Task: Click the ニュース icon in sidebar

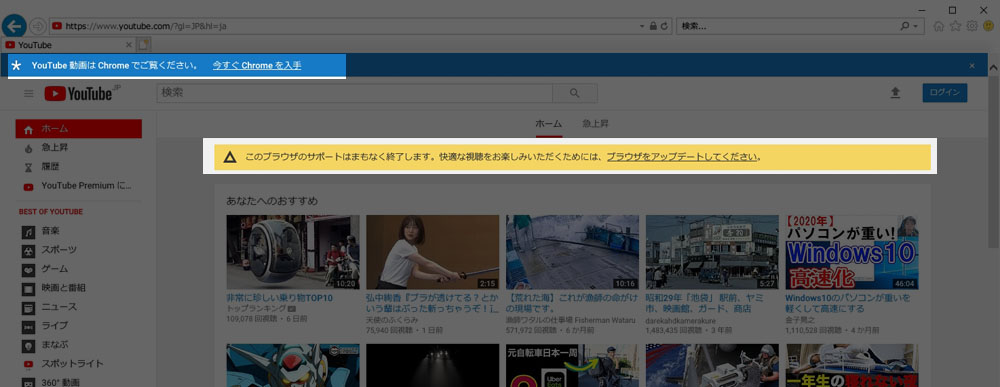Action: tap(28, 307)
